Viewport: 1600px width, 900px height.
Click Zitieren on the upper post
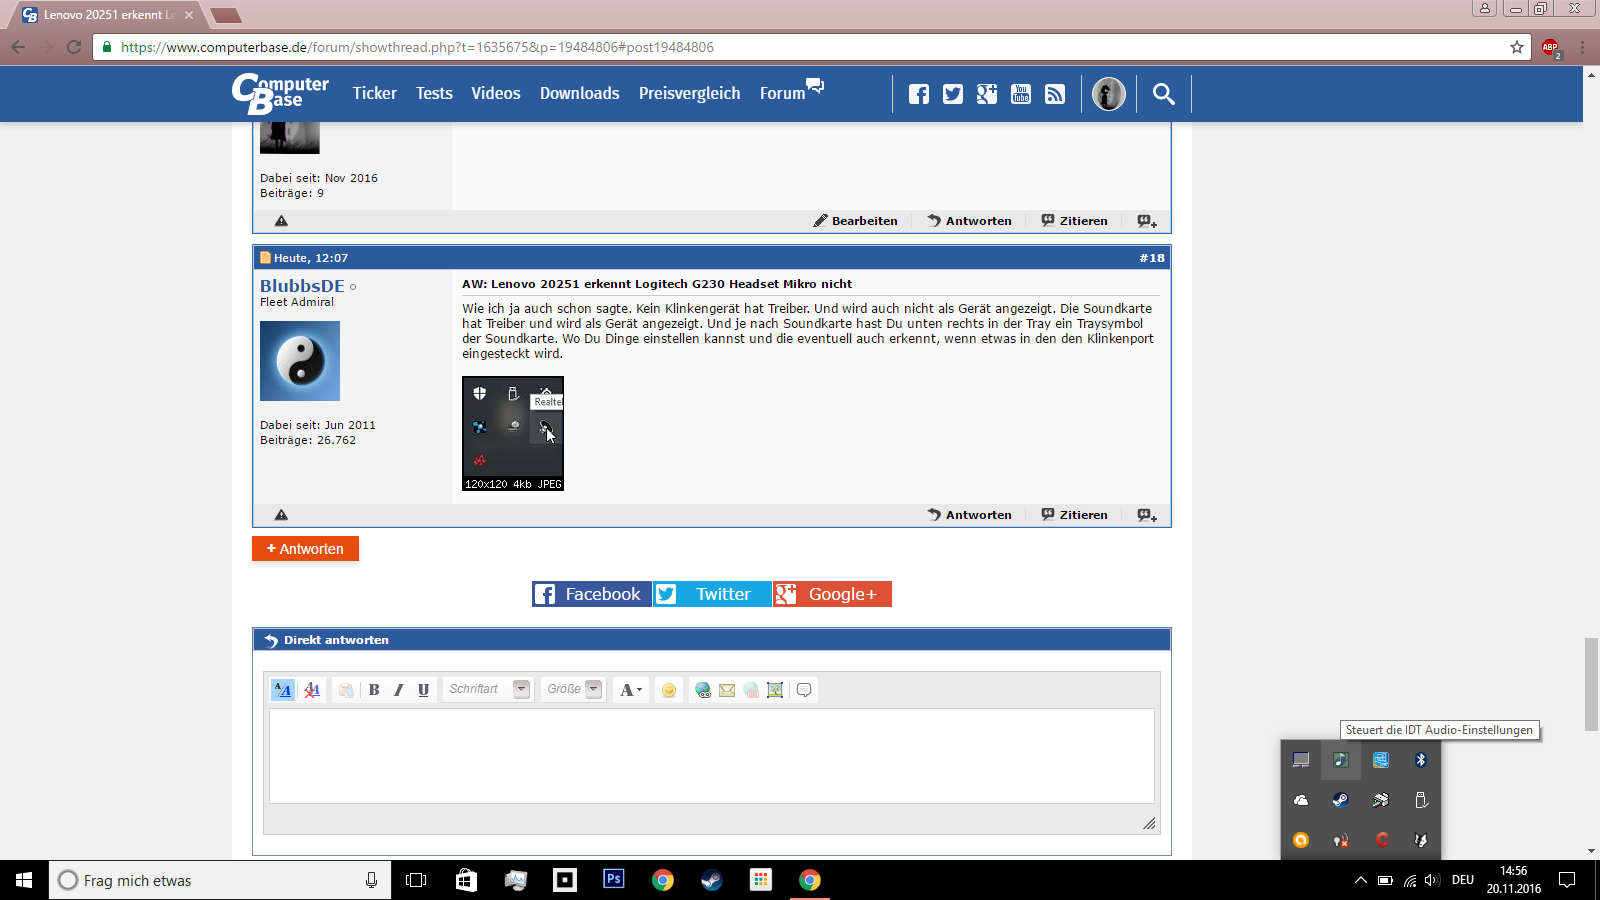[x=1074, y=221]
